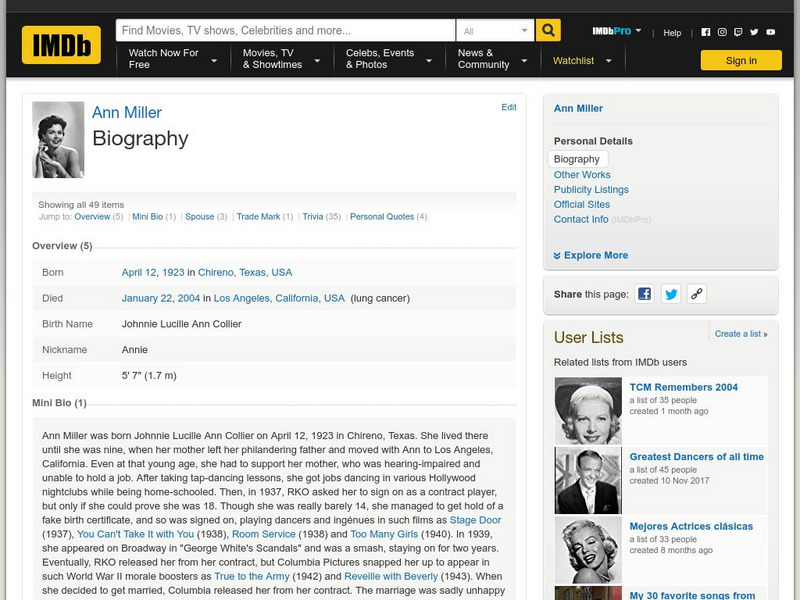Open the search category 'All' dropdown
The image size is (800, 600).
[x=495, y=31]
